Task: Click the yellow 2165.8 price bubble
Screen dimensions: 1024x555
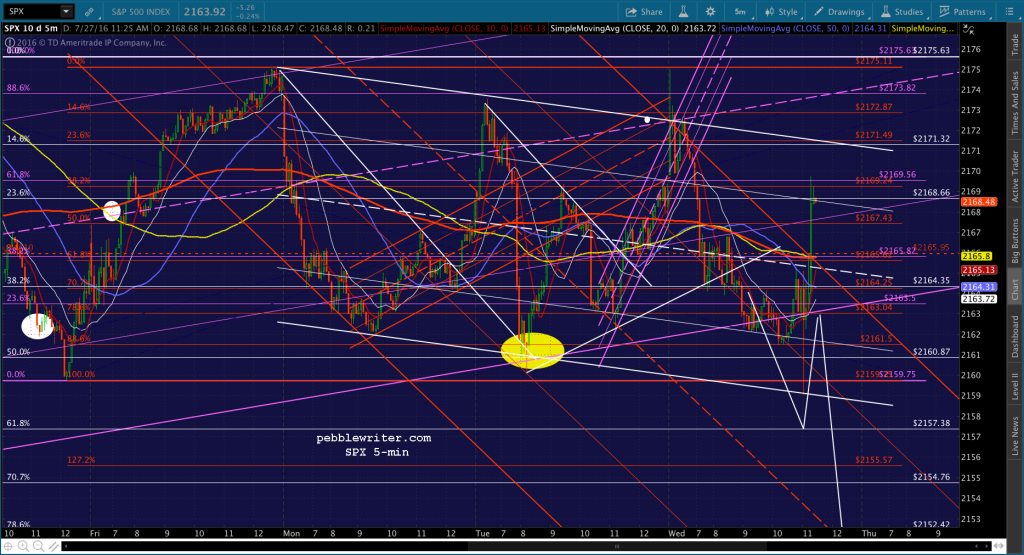Action: click(x=976, y=257)
